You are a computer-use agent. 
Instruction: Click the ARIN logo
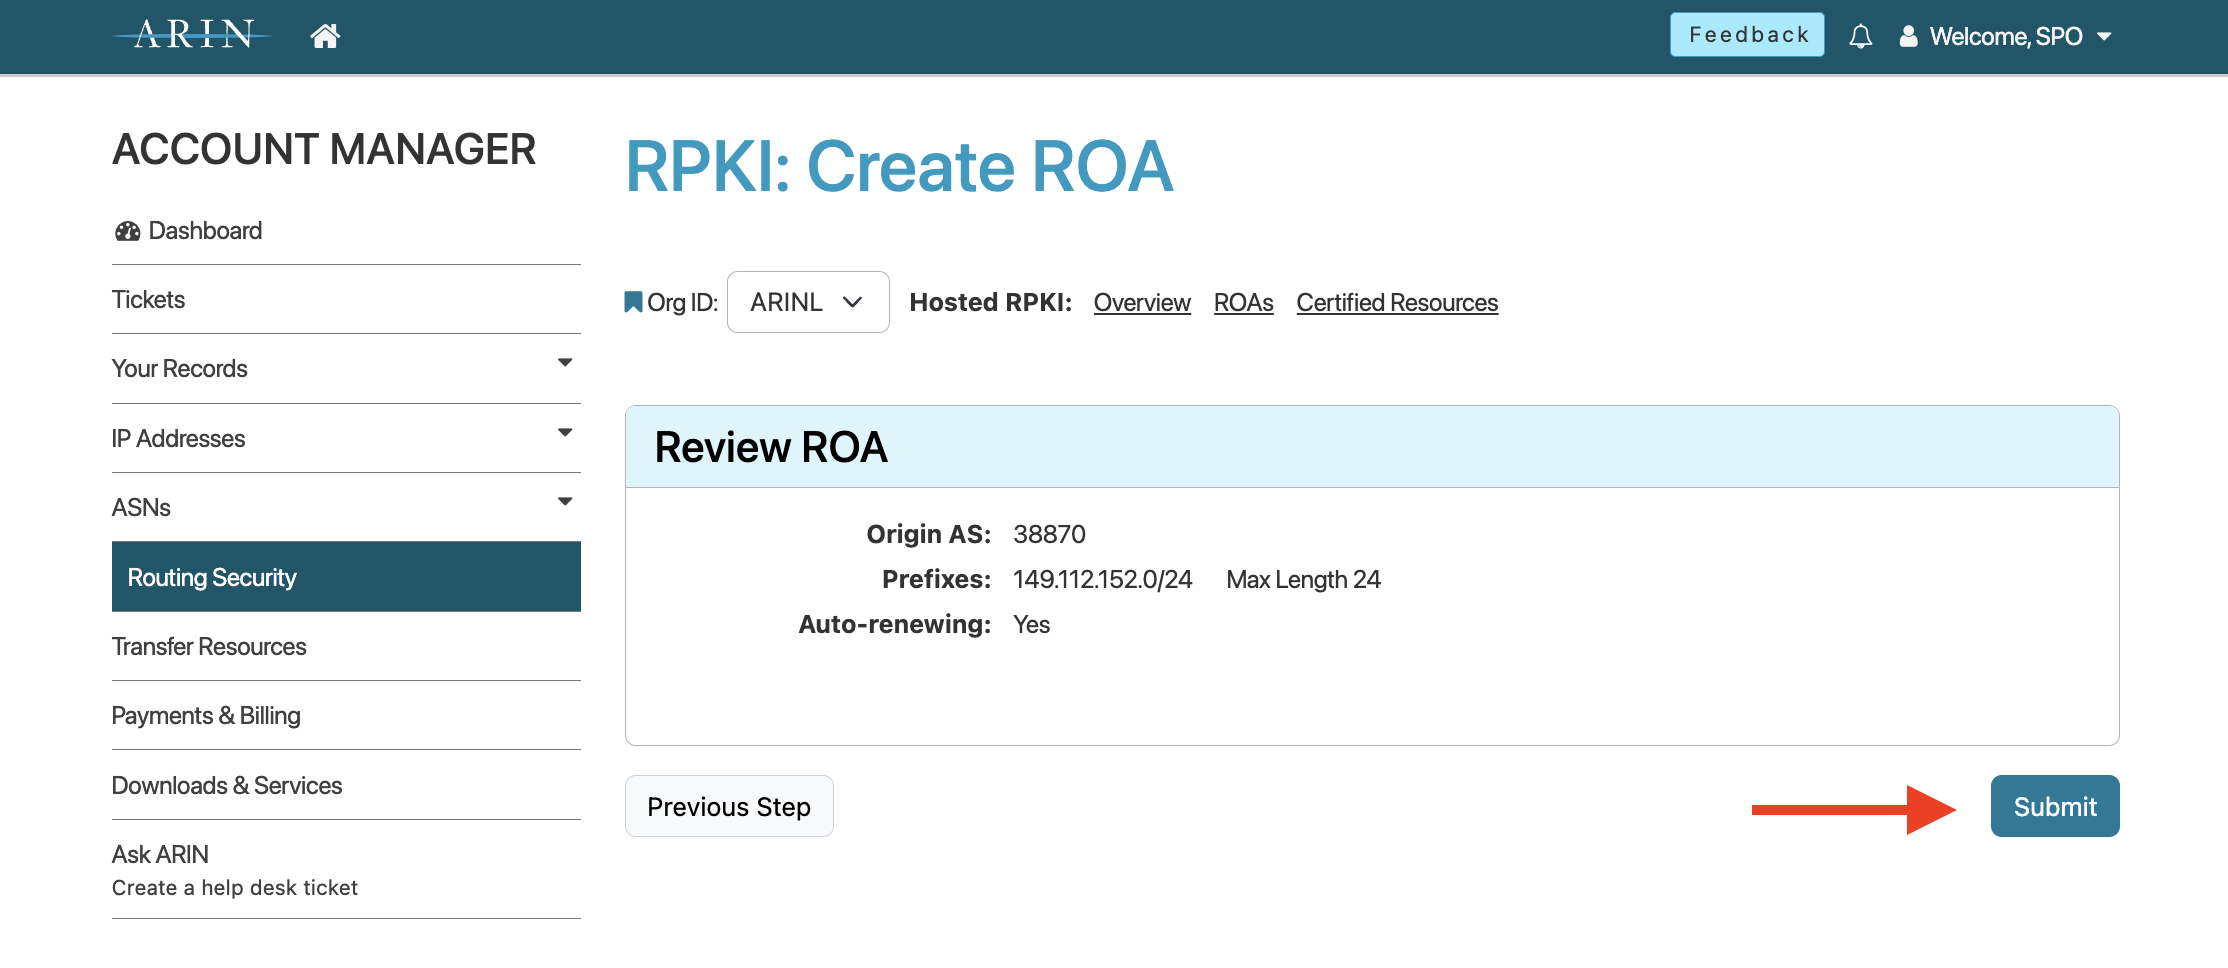coord(191,35)
